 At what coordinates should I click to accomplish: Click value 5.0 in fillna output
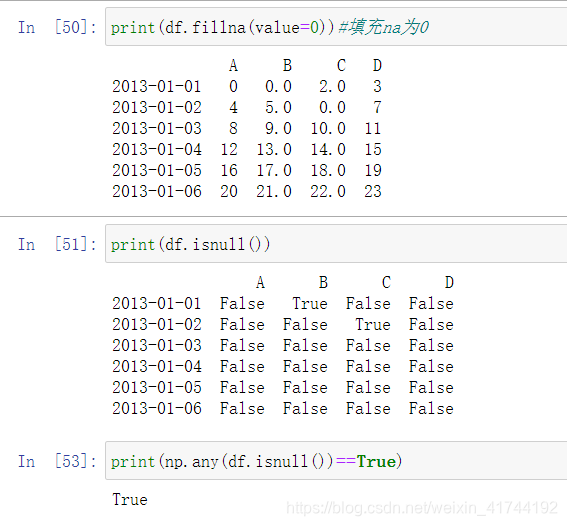pyautogui.click(x=278, y=107)
